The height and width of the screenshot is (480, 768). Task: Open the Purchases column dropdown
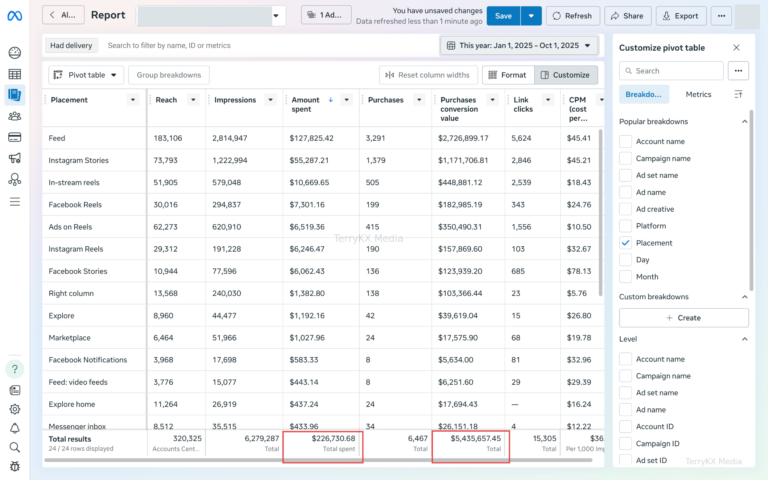[x=419, y=100]
